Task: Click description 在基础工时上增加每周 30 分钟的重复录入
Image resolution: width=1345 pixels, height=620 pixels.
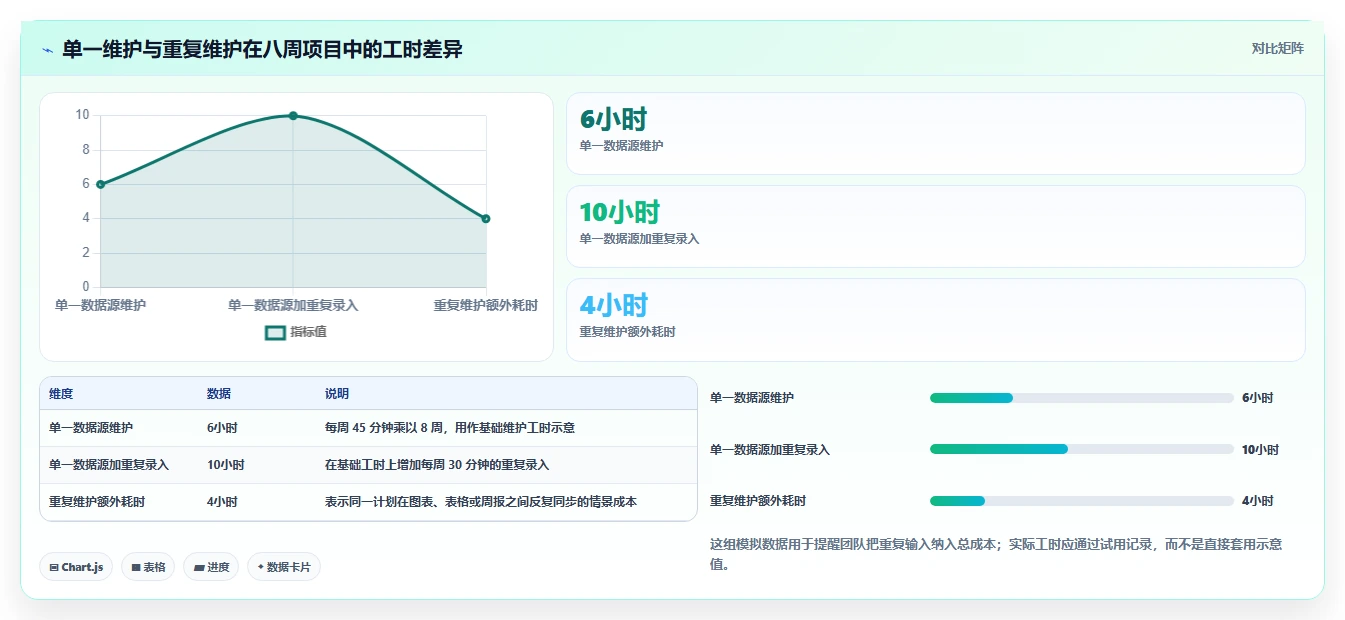Action: click(x=437, y=465)
